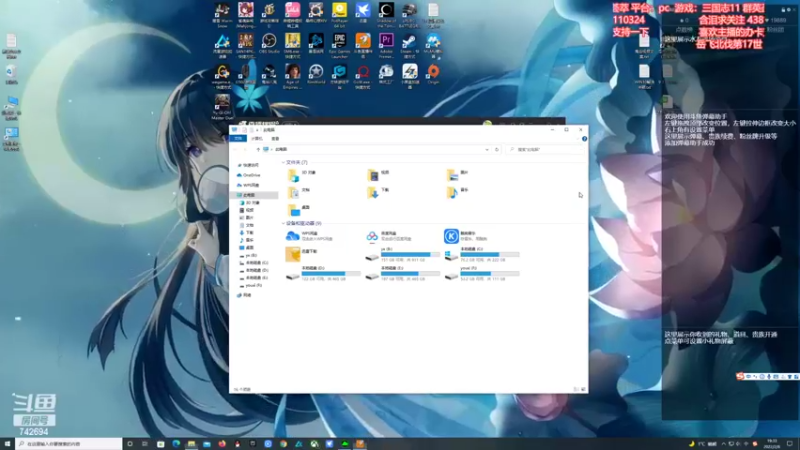The image size is (800, 450).
Task: Open the Windows Start menu
Action: point(7,444)
